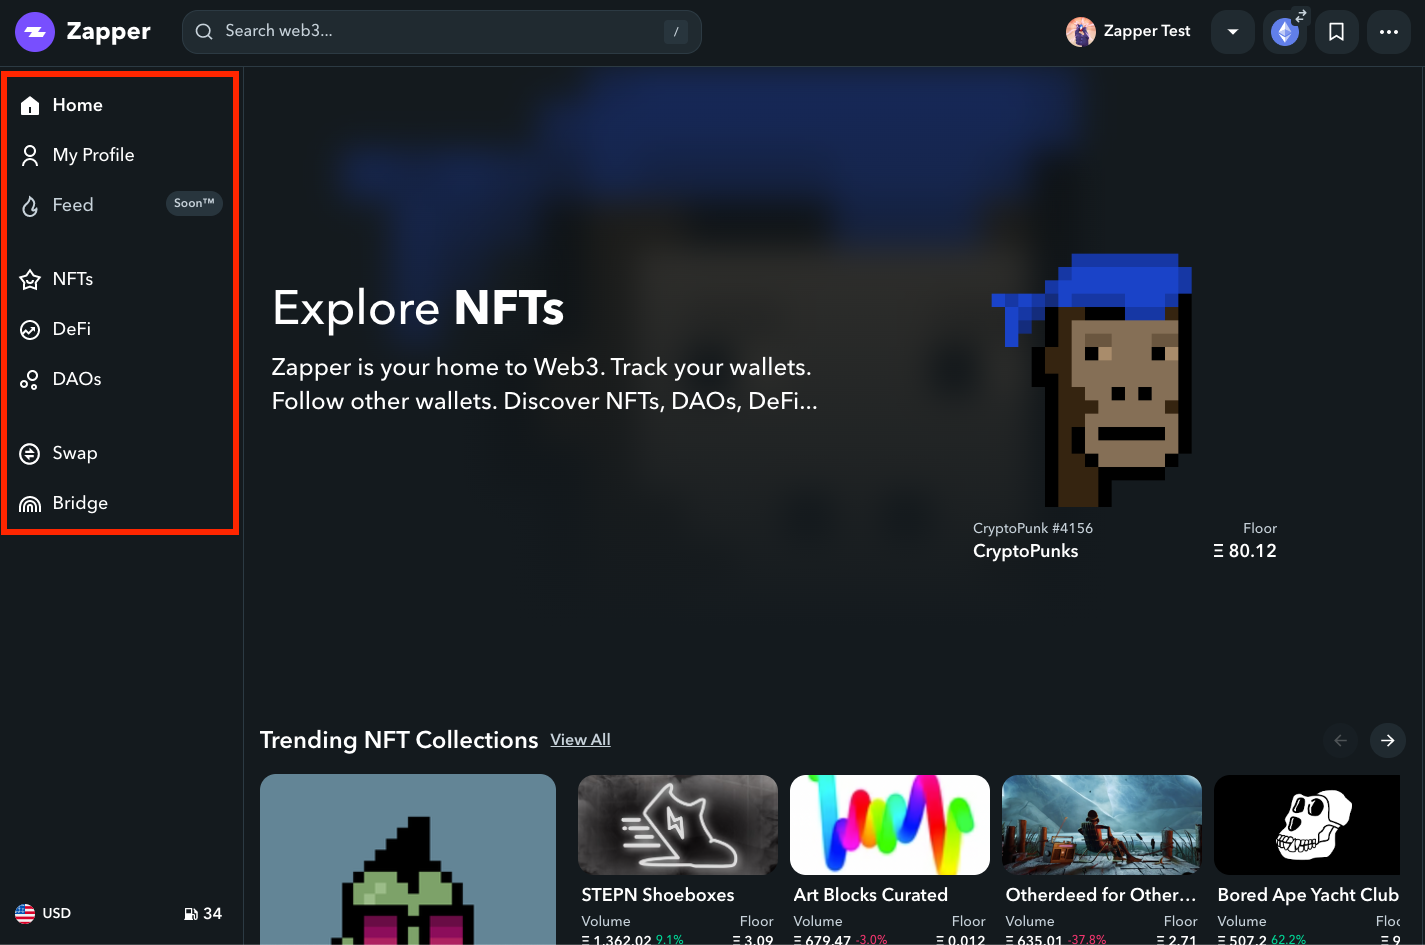Open the first pixel-art trending collection card
Image resolution: width=1425 pixels, height=945 pixels.
click(408, 860)
